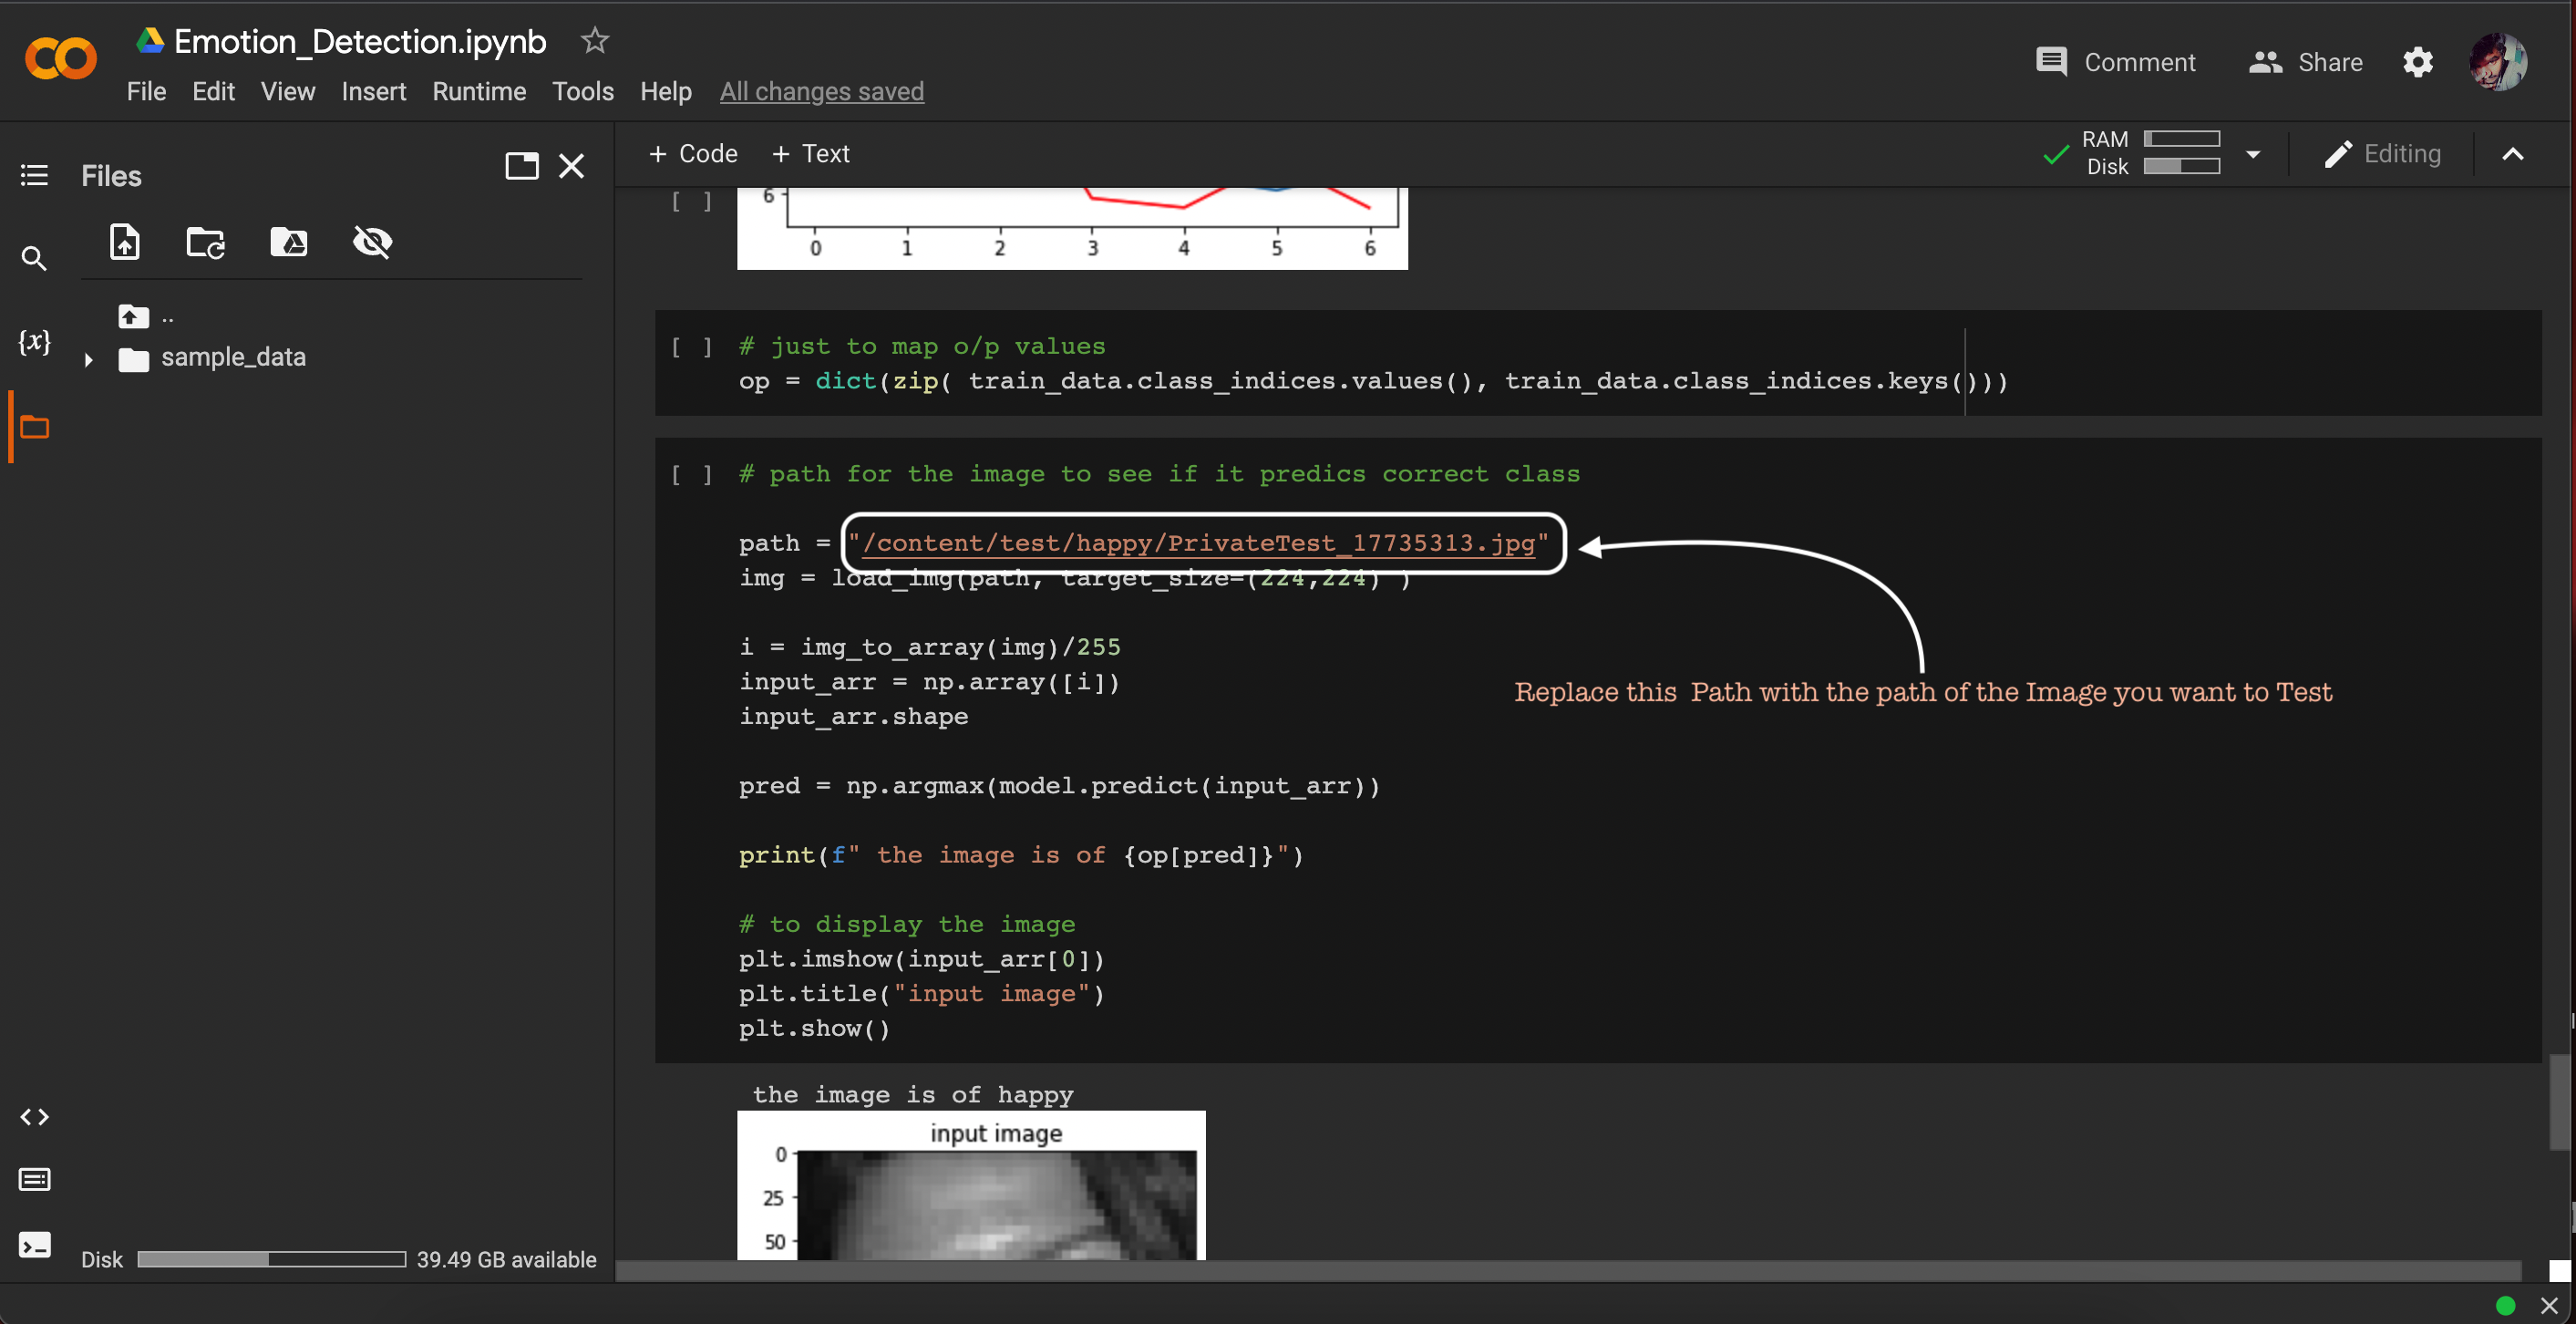Toggle hidden files visibility
Image resolution: width=2576 pixels, height=1324 pixels.
coord(371,242)
